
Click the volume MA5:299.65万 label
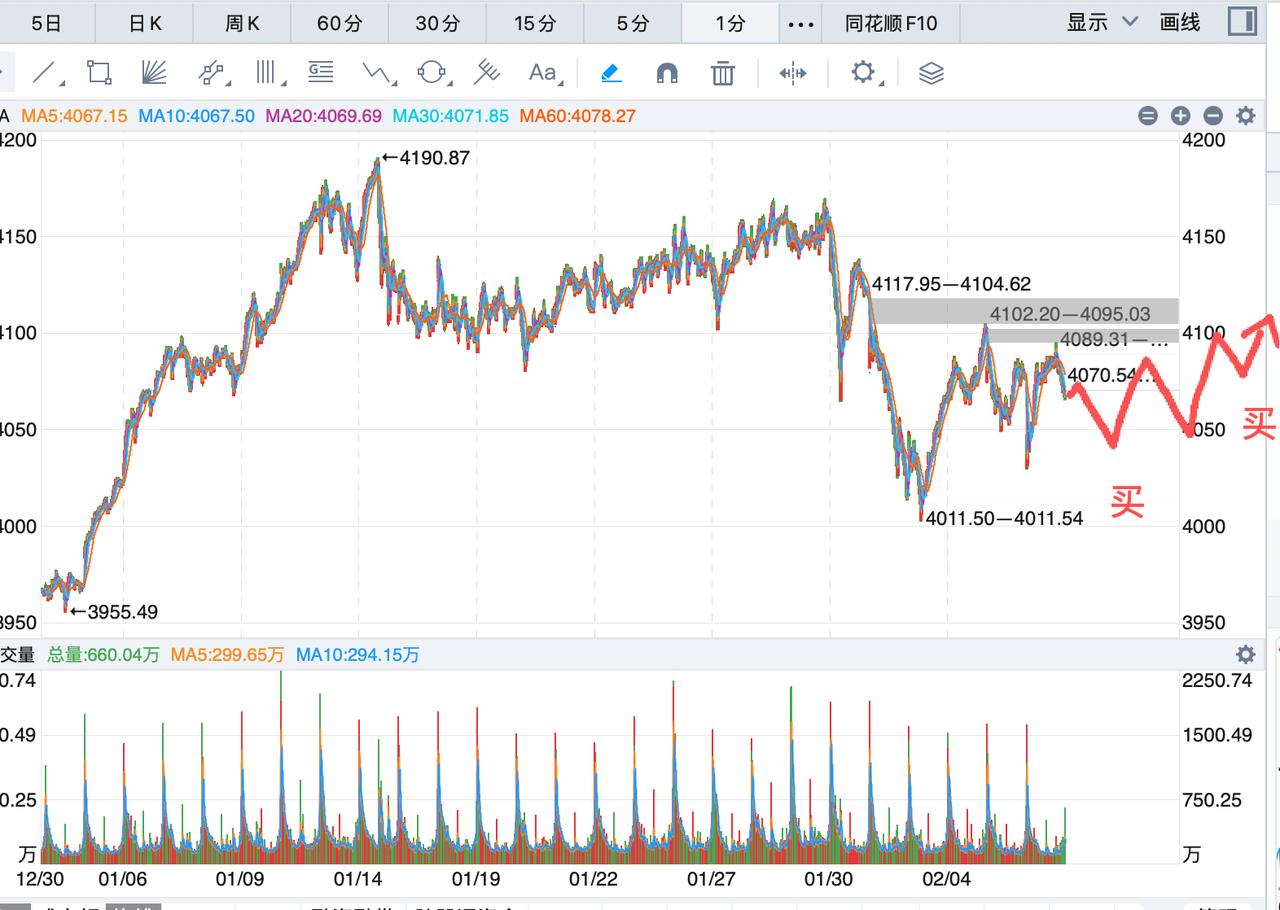[228, 655]
